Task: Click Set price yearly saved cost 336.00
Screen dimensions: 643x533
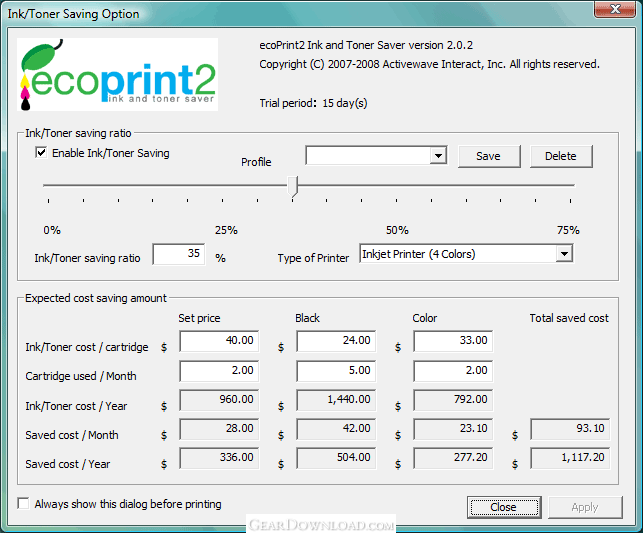Action: (x=219, y=458)
